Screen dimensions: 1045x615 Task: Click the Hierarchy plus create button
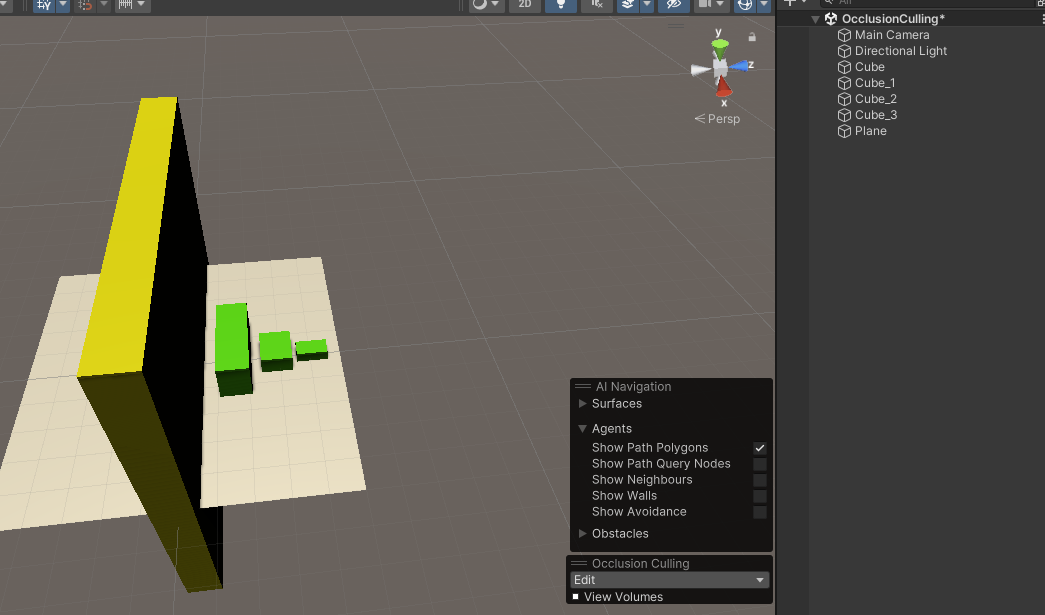(x=790, y=3)
